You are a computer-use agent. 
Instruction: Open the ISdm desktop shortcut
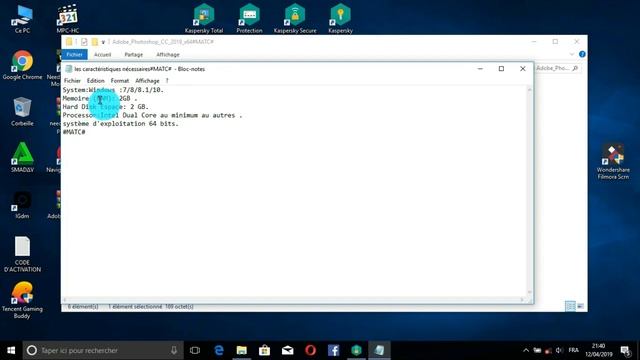click(22, 204)
